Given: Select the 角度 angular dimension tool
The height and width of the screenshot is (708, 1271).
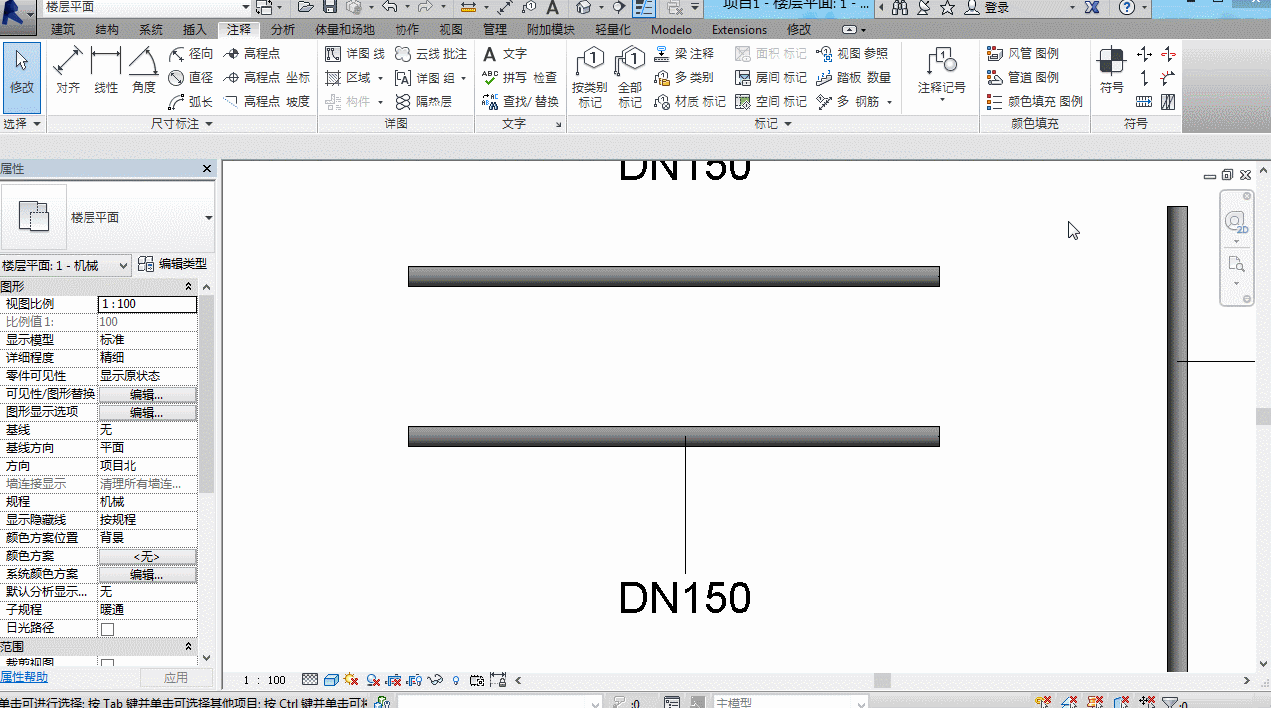Looking at the screenshot, I should (144, 70).
